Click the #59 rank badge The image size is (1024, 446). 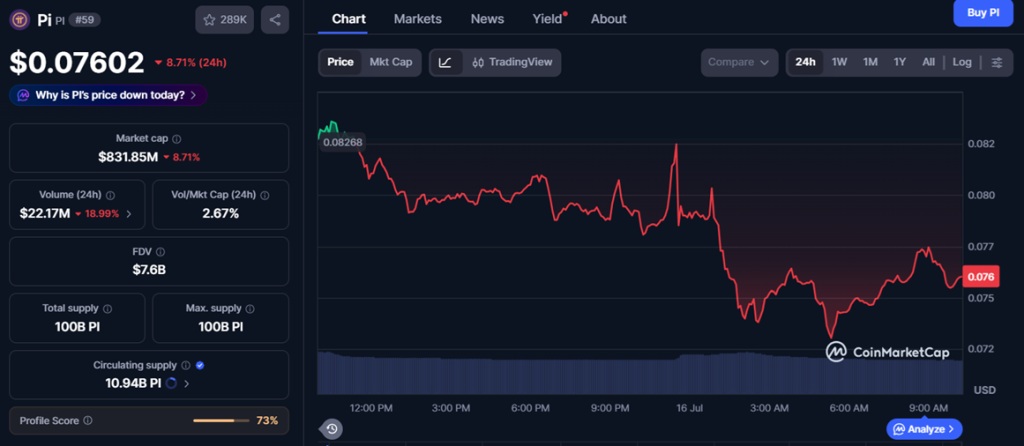point(84,20)
